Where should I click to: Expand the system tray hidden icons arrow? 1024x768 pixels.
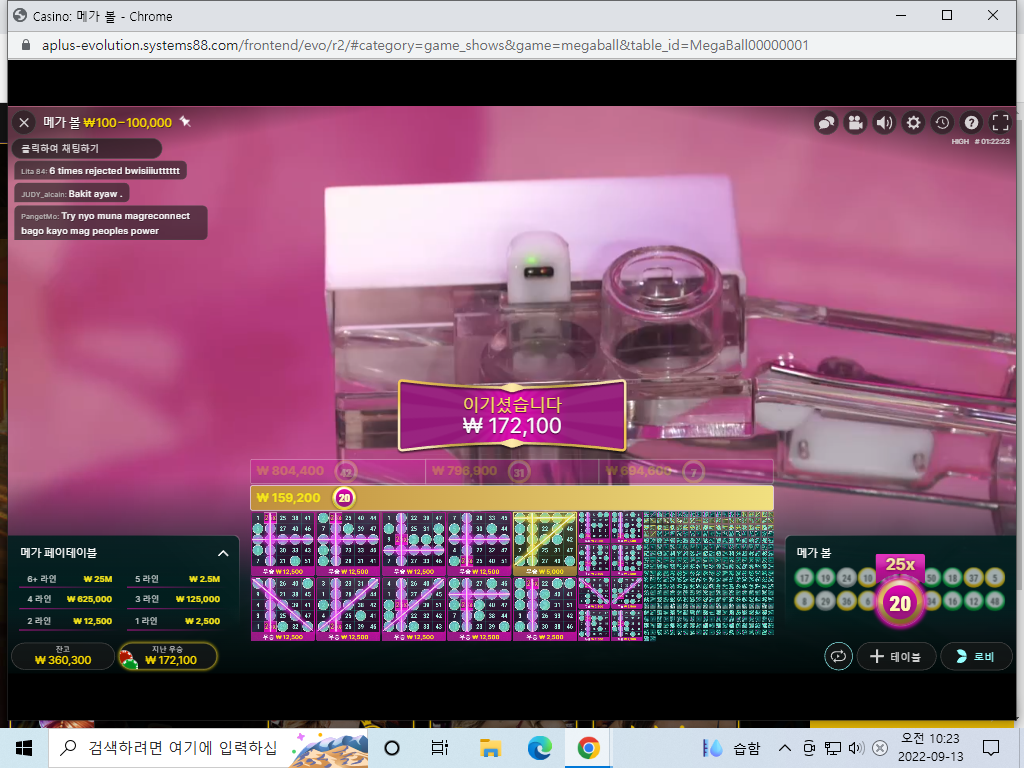click(784, 748)
